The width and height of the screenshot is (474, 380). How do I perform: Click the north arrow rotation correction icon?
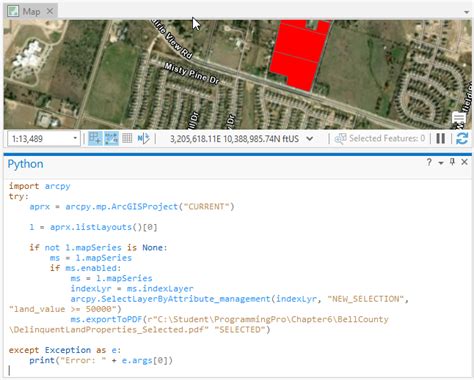[x=144, y=138]
